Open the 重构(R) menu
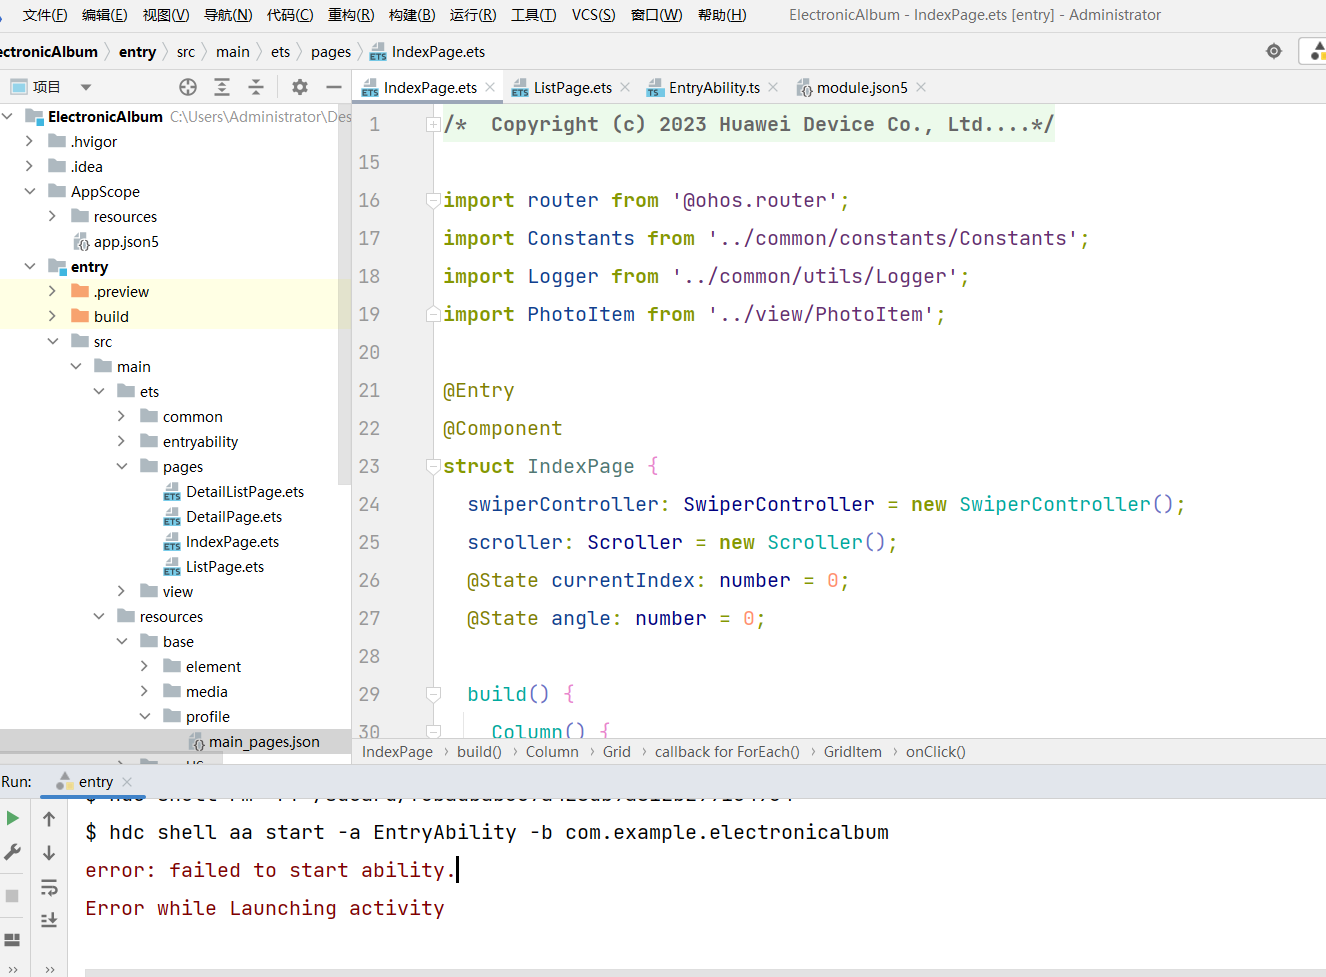The width and height of the screenshot is (1326, 977). pos(351,15)
